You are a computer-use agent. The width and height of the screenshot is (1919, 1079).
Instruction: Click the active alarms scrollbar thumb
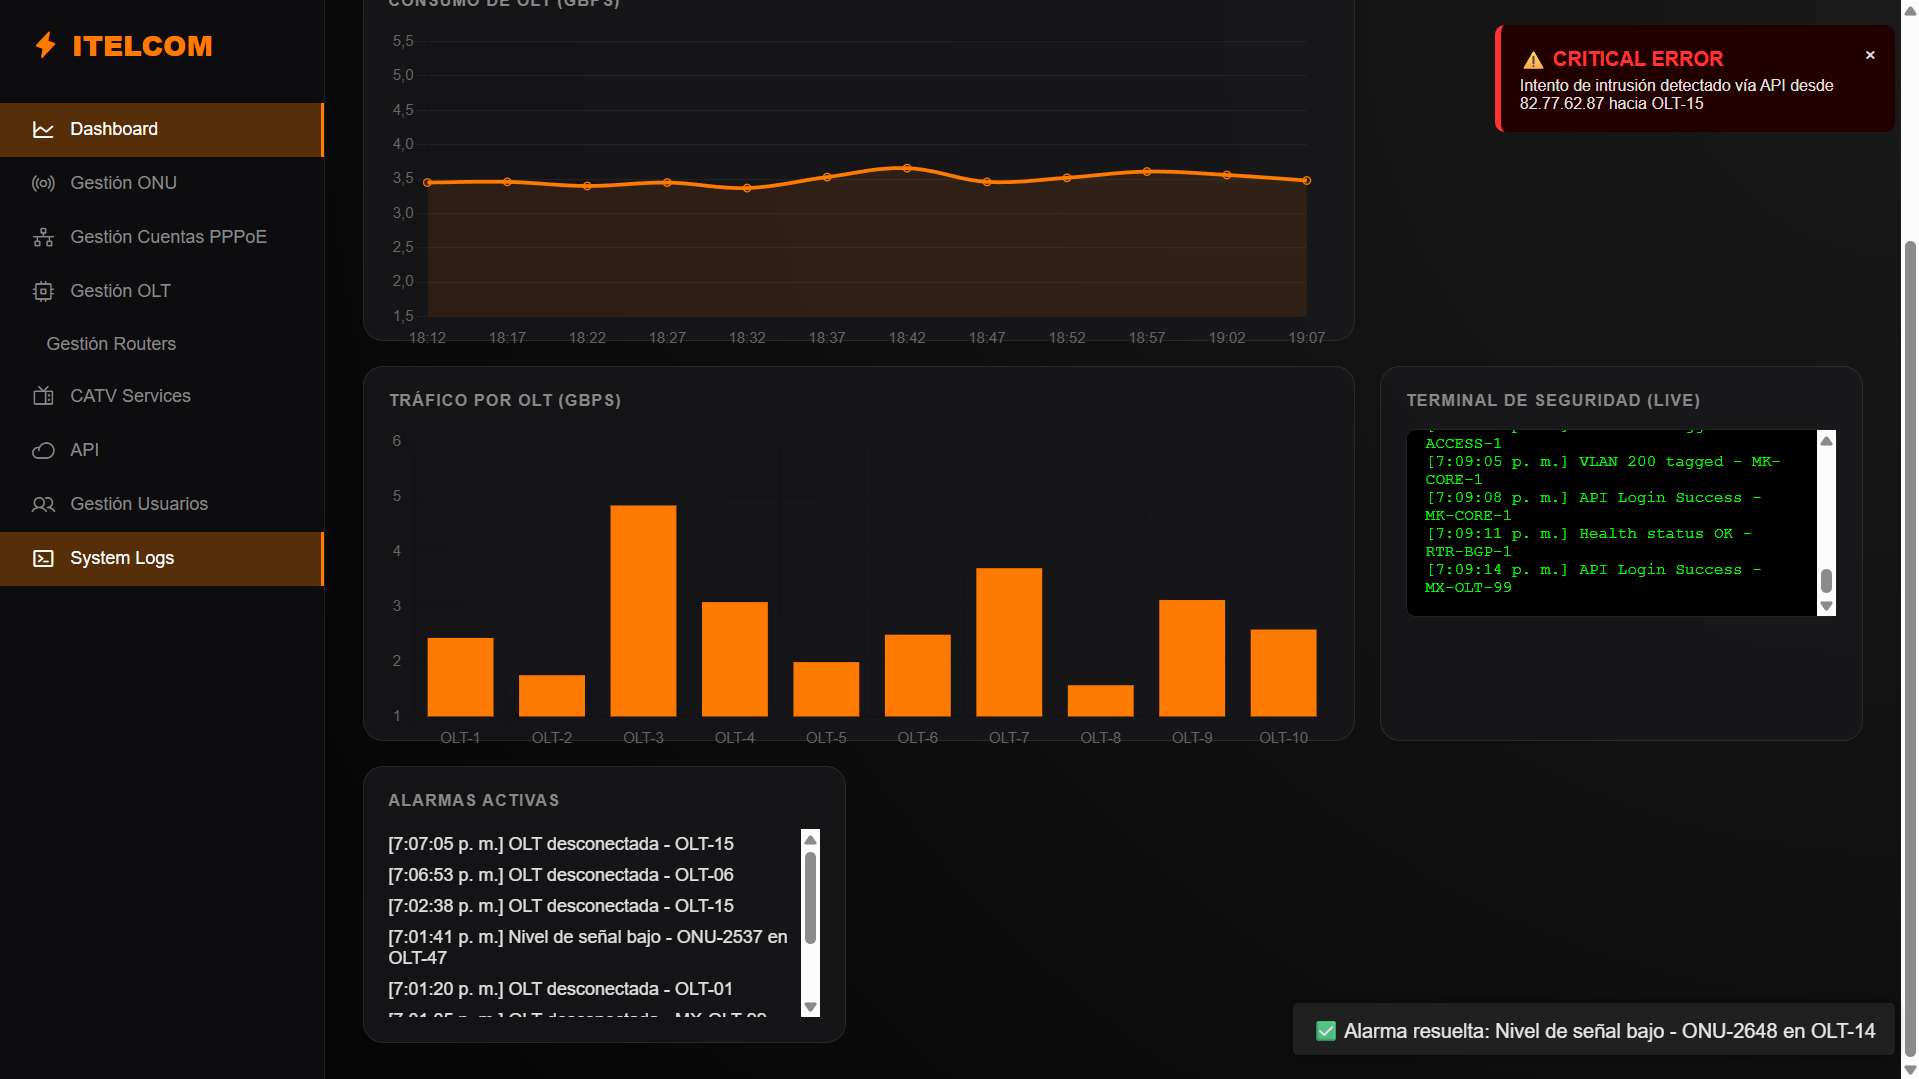pos(811,897)
